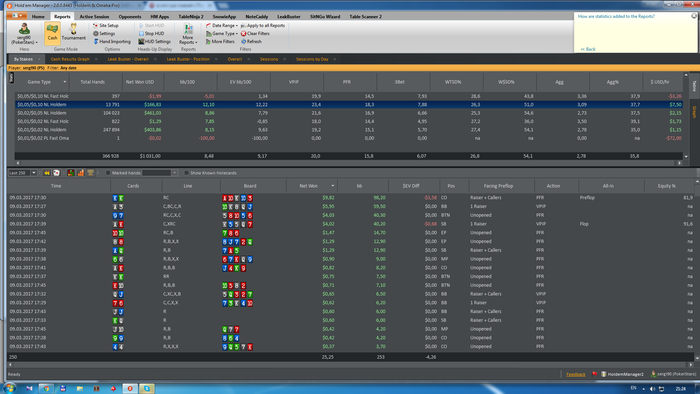The height and width of the screenshot is (394, 700).
Task: Click the vertical Graph side tab
Action: pyautogui.click(x=694, y=112)
